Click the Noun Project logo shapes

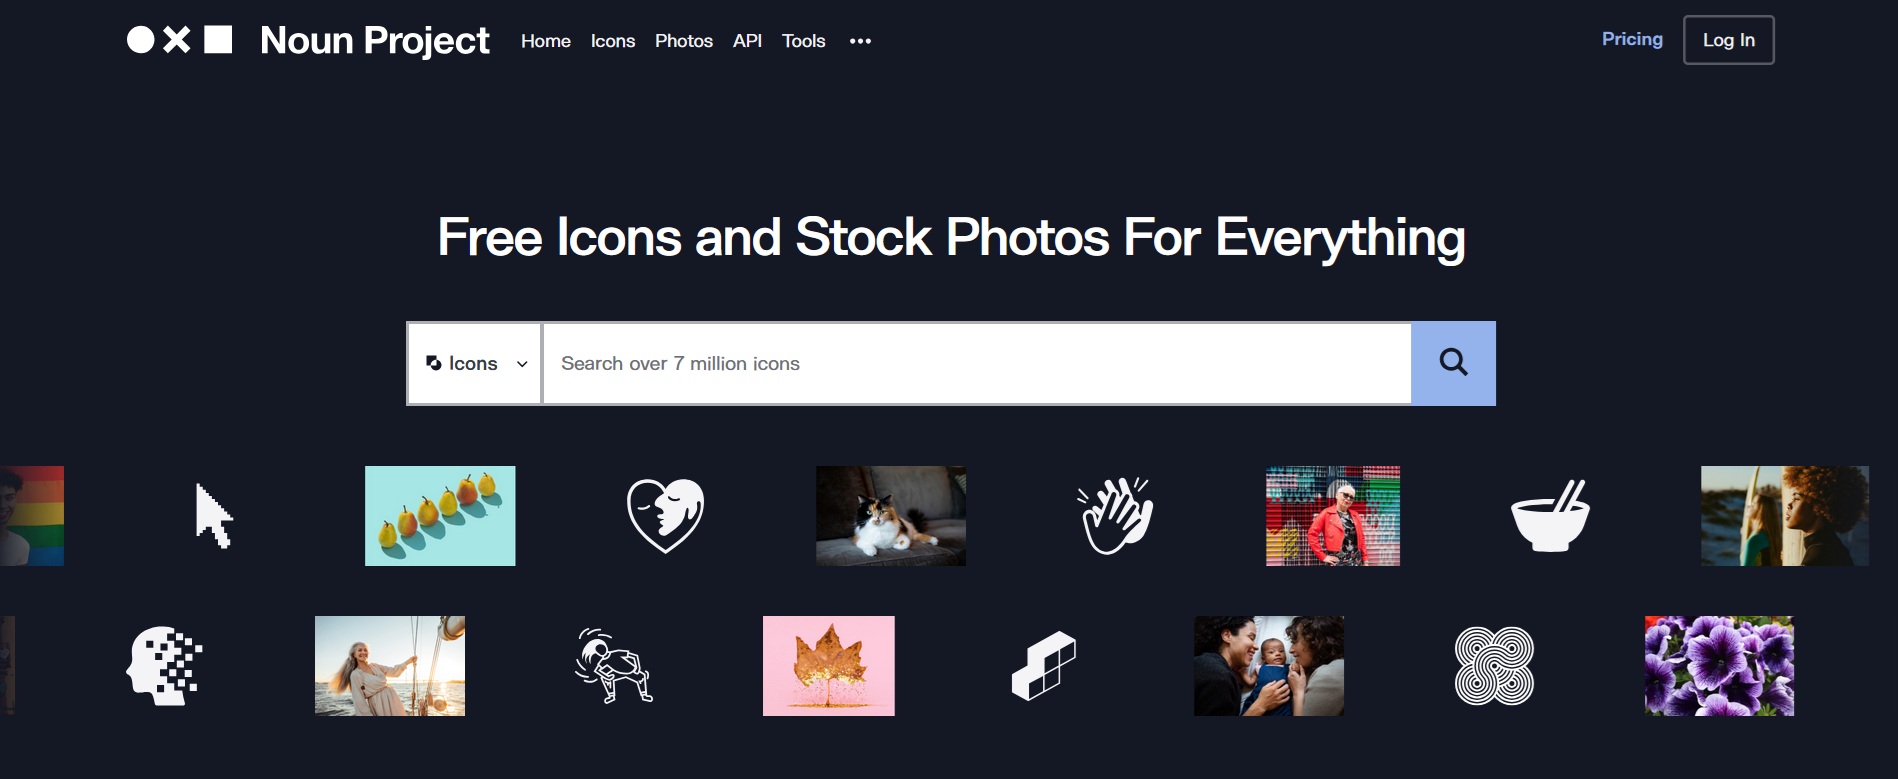(180, 40)
